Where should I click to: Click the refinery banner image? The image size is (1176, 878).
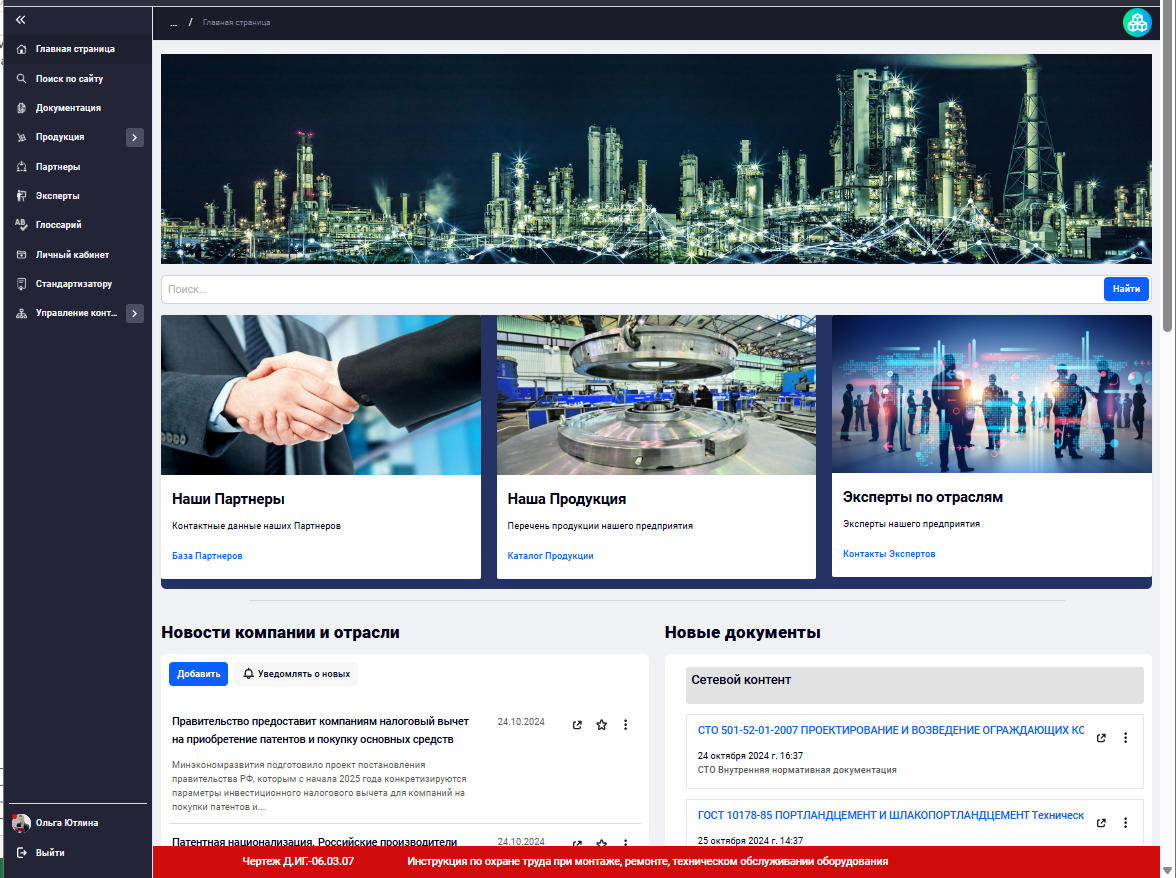(656, 158)
